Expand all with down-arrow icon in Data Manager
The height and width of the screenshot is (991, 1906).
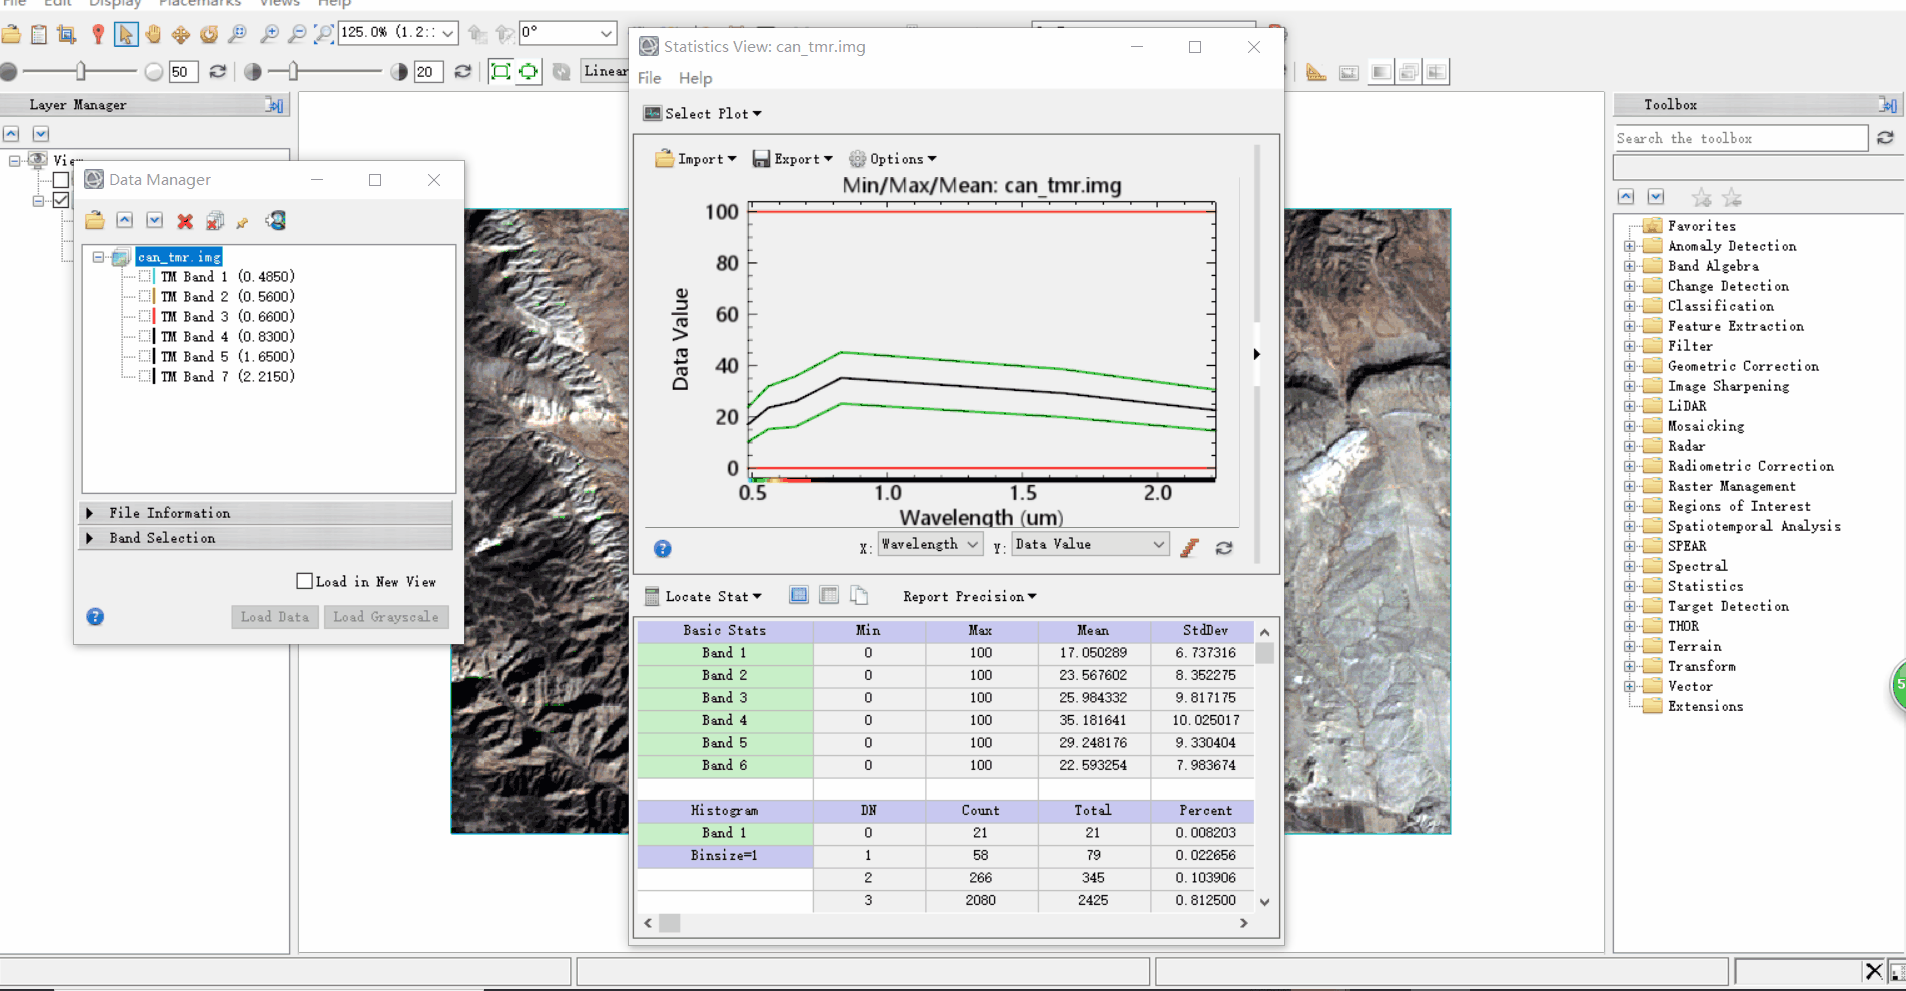[155, 220]
